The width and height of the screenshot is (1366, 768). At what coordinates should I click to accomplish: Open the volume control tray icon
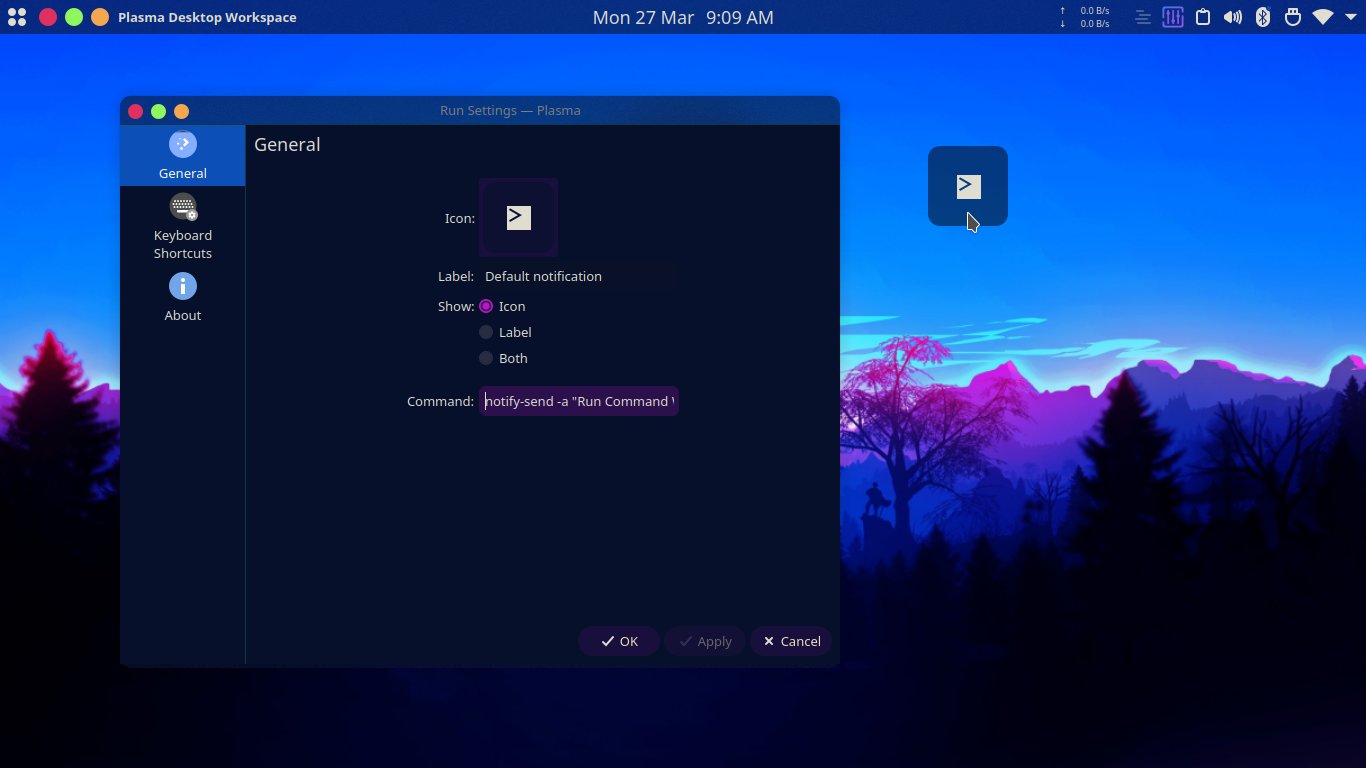pos(1233,17)
